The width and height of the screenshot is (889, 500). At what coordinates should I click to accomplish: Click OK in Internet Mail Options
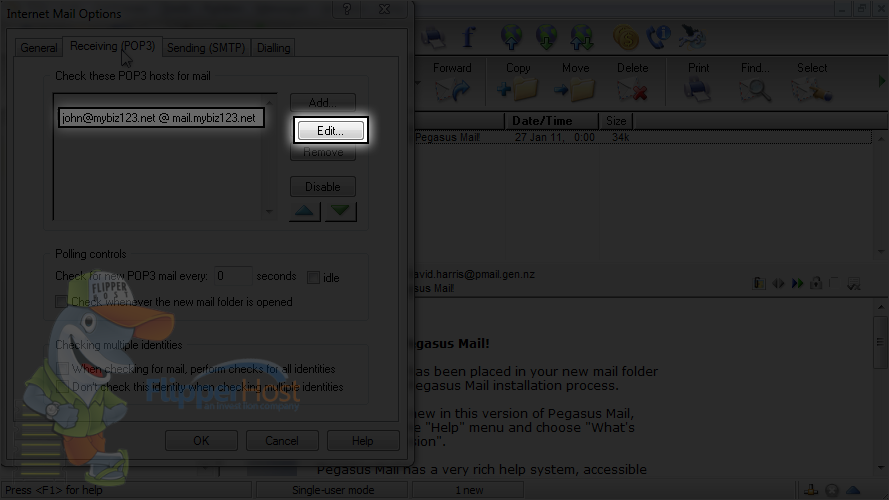201,440
